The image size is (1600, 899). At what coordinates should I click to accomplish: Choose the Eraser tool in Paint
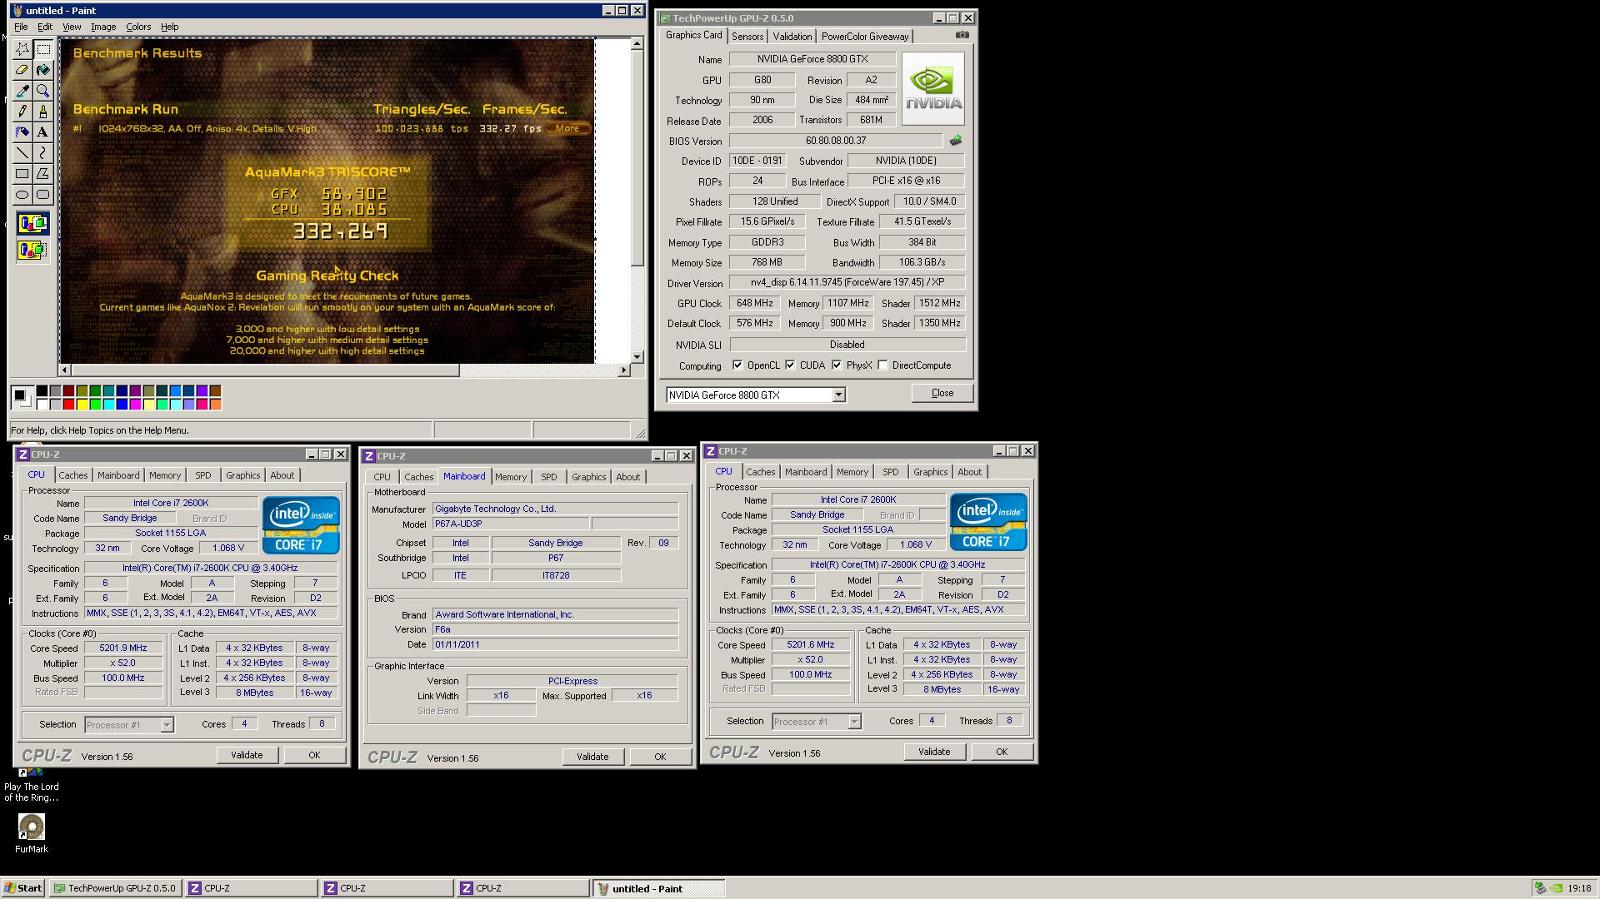(x=22, y=69)
